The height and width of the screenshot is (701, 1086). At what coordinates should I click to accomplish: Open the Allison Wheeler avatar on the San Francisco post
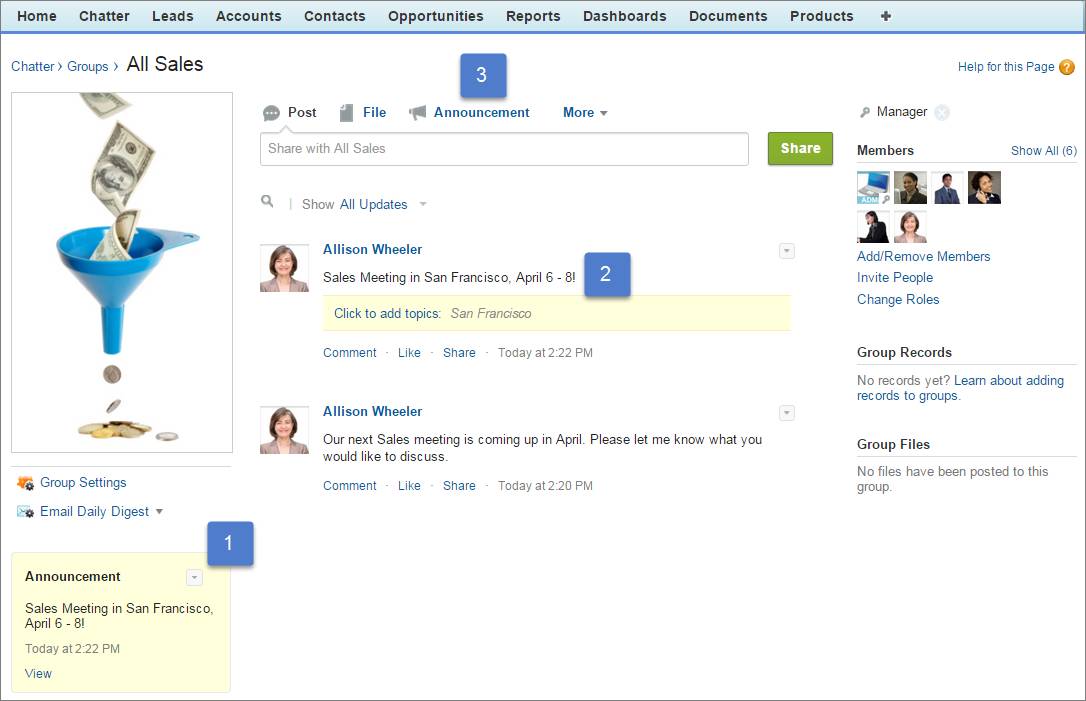coord(284,268)
